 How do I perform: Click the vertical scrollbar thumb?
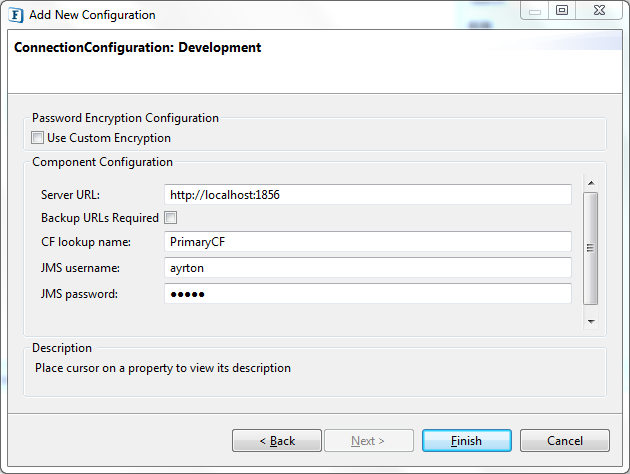(591, 248)
